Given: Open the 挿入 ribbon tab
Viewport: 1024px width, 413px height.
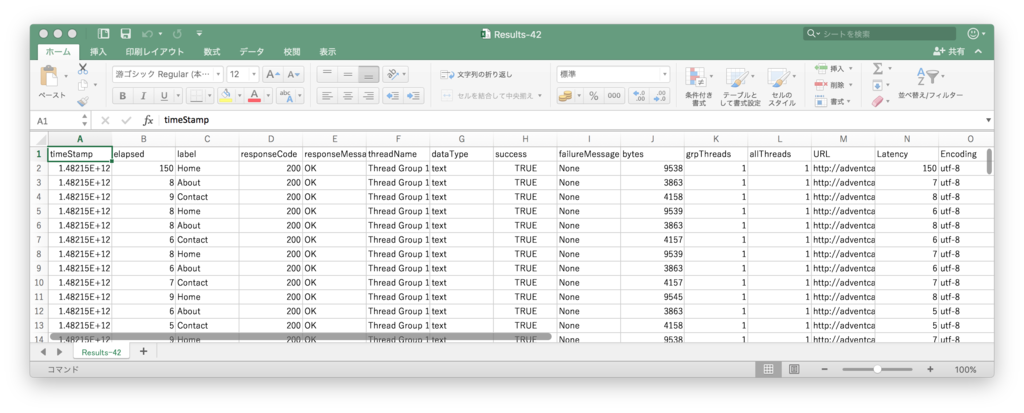Looking at the screenshot, I should [x=99, y=52].
